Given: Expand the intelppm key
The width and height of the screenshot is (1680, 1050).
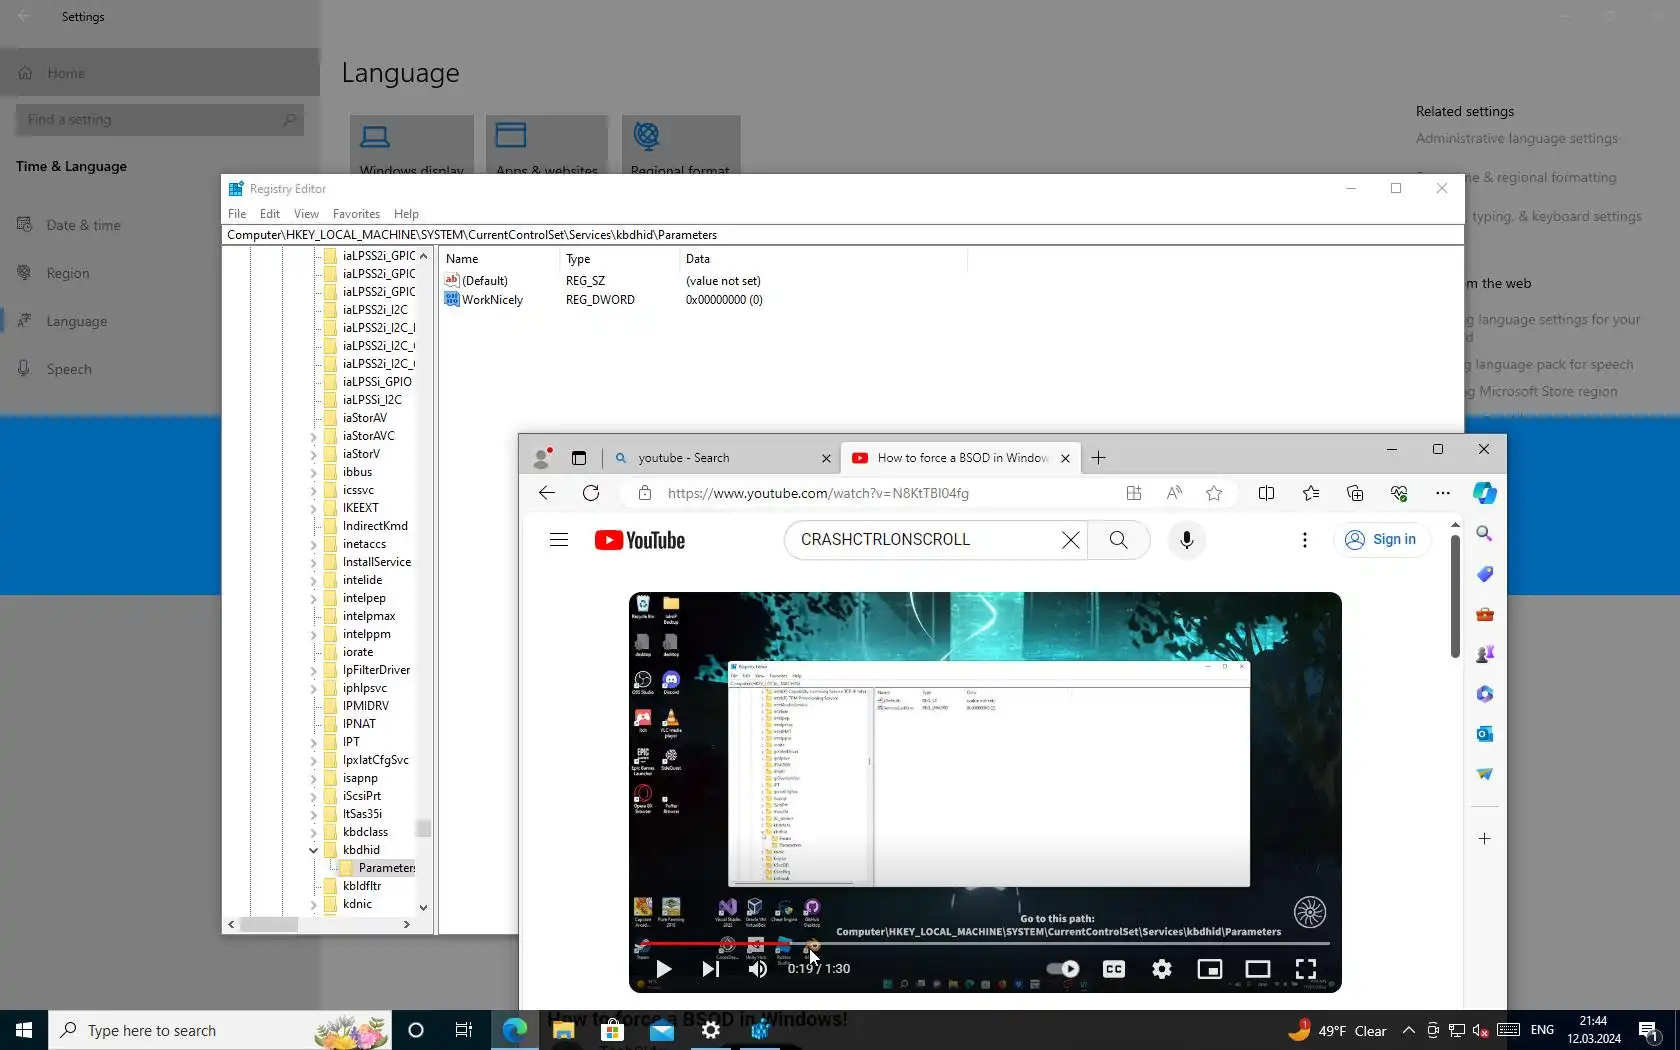Looking at the screenshot, I should point(313,634).
